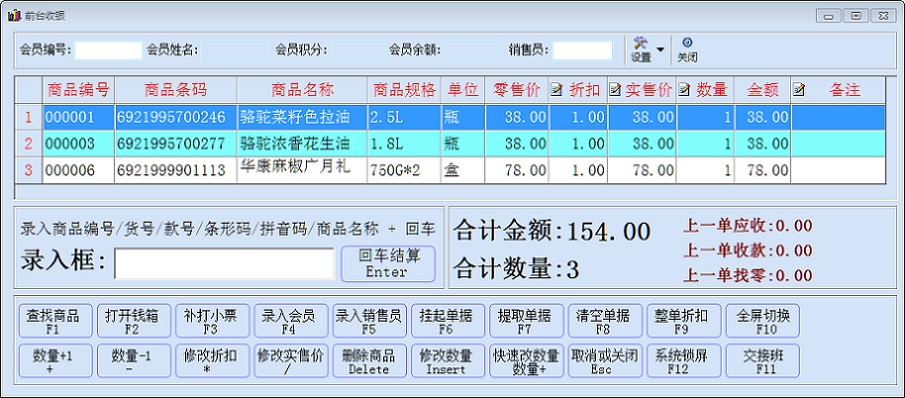Click barcode 6921995700246 cell
Image resolution: width=905 pixels, height=398 pixels.
click(x=175, y=117)
